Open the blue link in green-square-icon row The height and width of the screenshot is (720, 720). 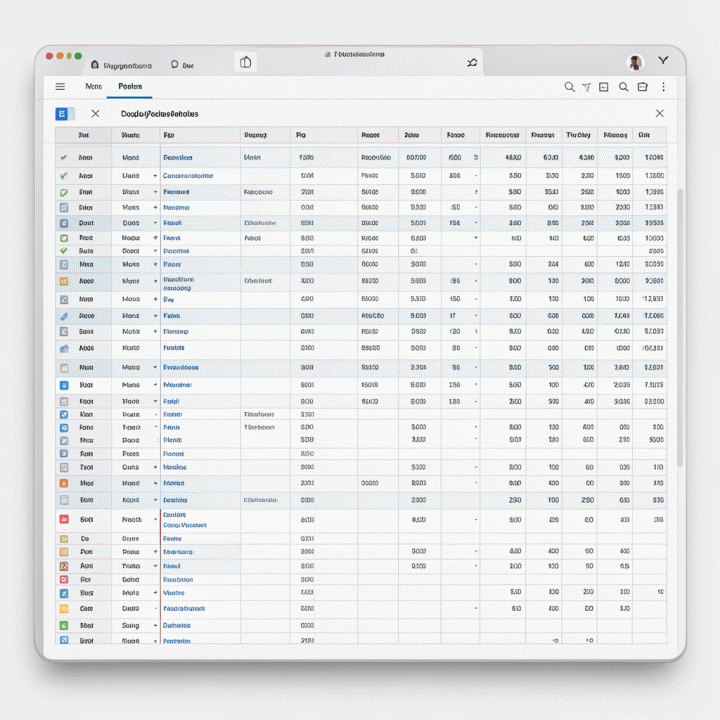(x=177, y=625)
